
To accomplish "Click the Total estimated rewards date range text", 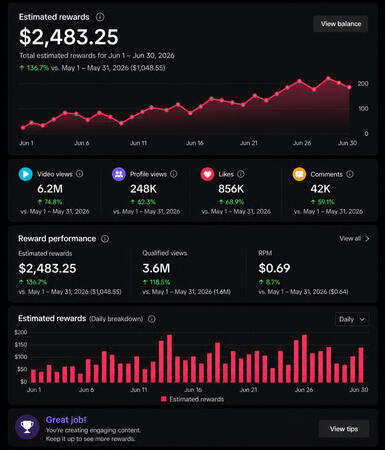I will coord(97,55).
